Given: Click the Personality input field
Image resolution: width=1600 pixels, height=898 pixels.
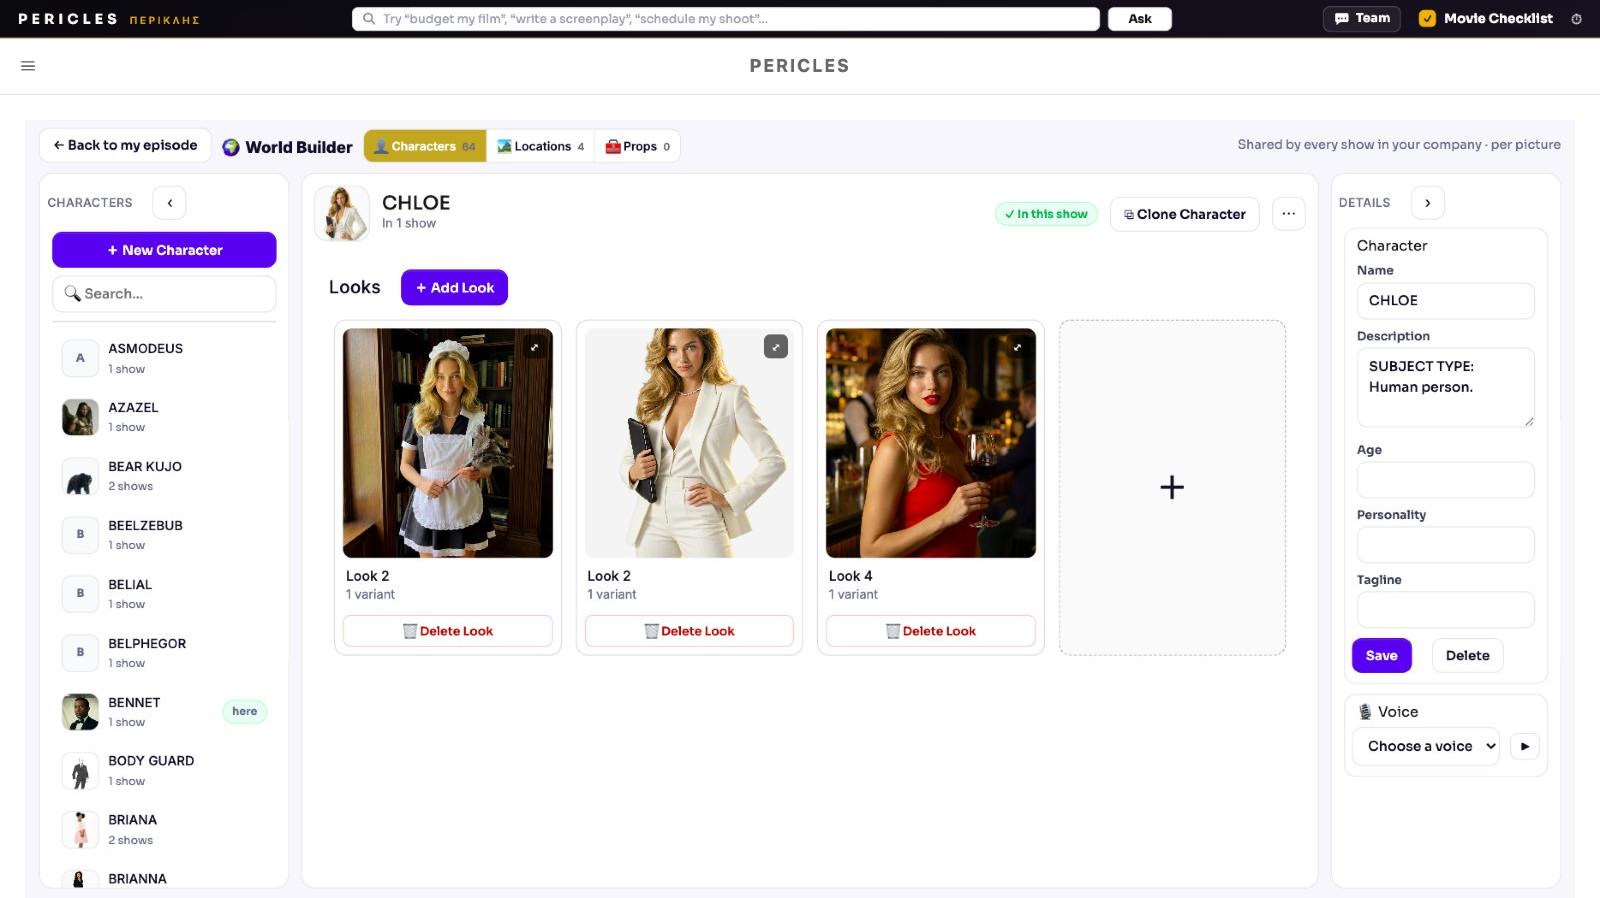Looking at the screenshot, I should point(1445,545).
